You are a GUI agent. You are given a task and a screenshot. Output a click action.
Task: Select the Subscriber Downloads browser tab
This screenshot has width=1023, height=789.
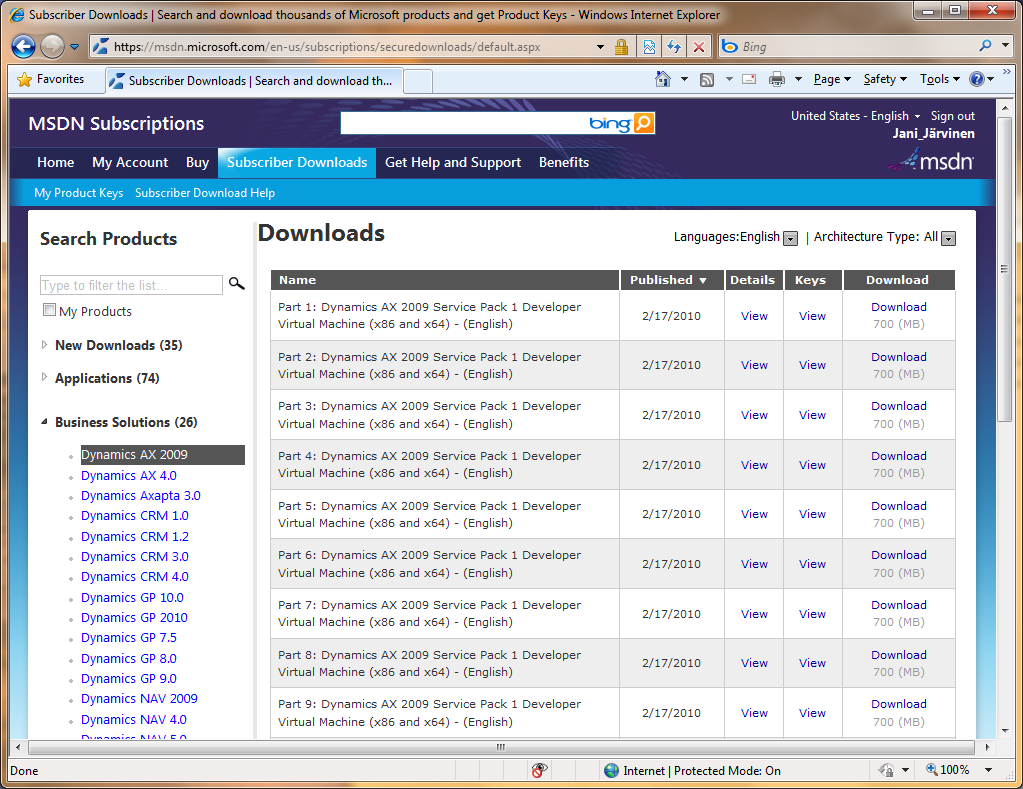coord(254,81)
